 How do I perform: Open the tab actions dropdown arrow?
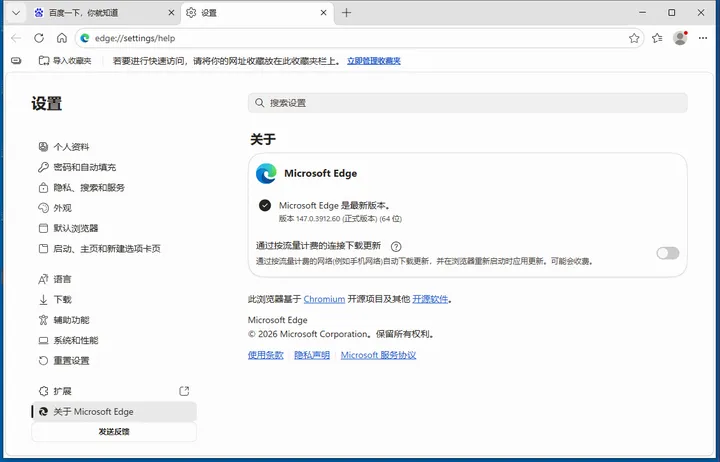coord(16,13)
